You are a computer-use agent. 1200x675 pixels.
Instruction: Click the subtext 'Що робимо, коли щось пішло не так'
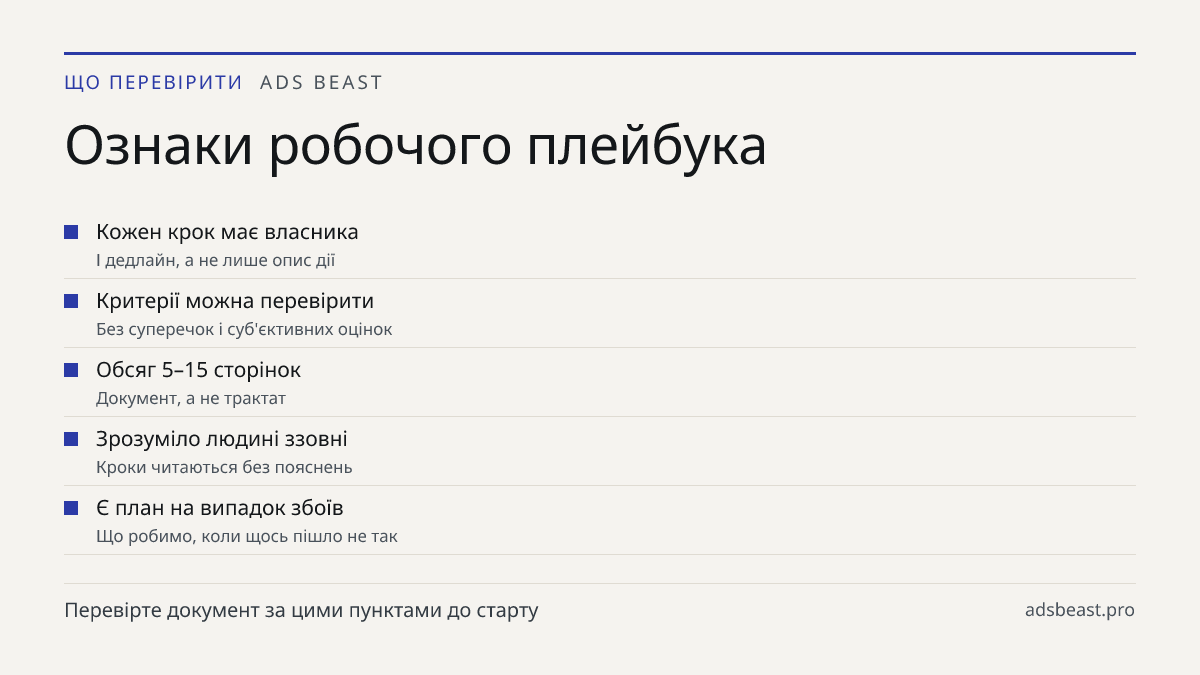coord(247,536)
